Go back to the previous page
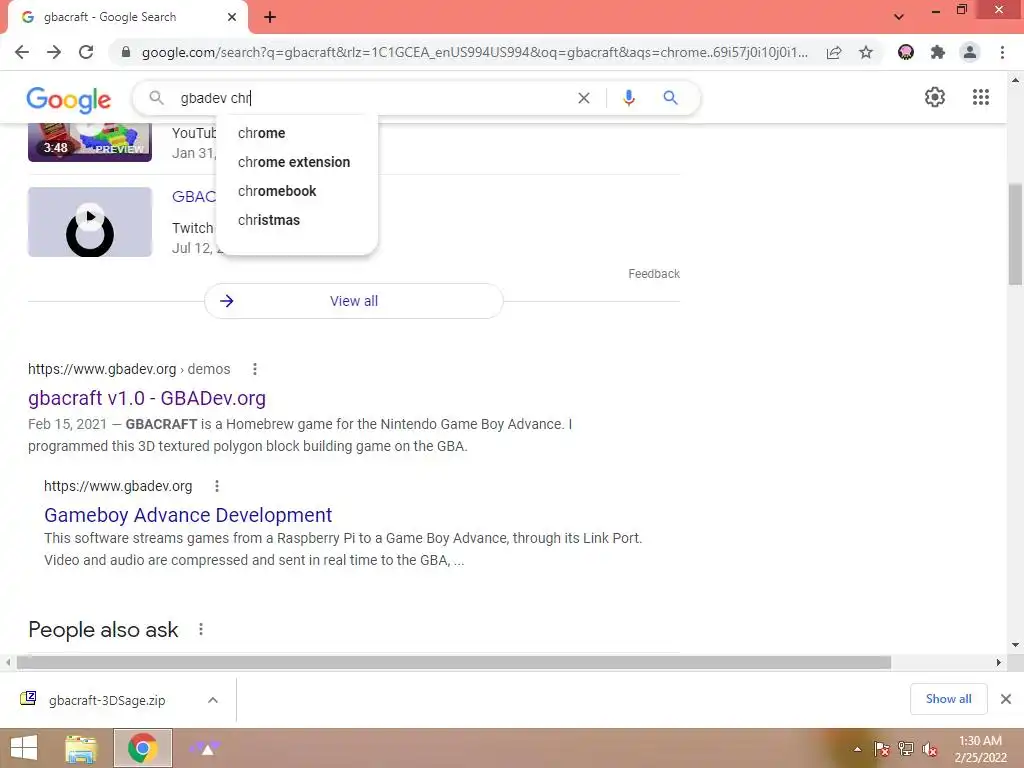1024x768 pixels. 22,52
